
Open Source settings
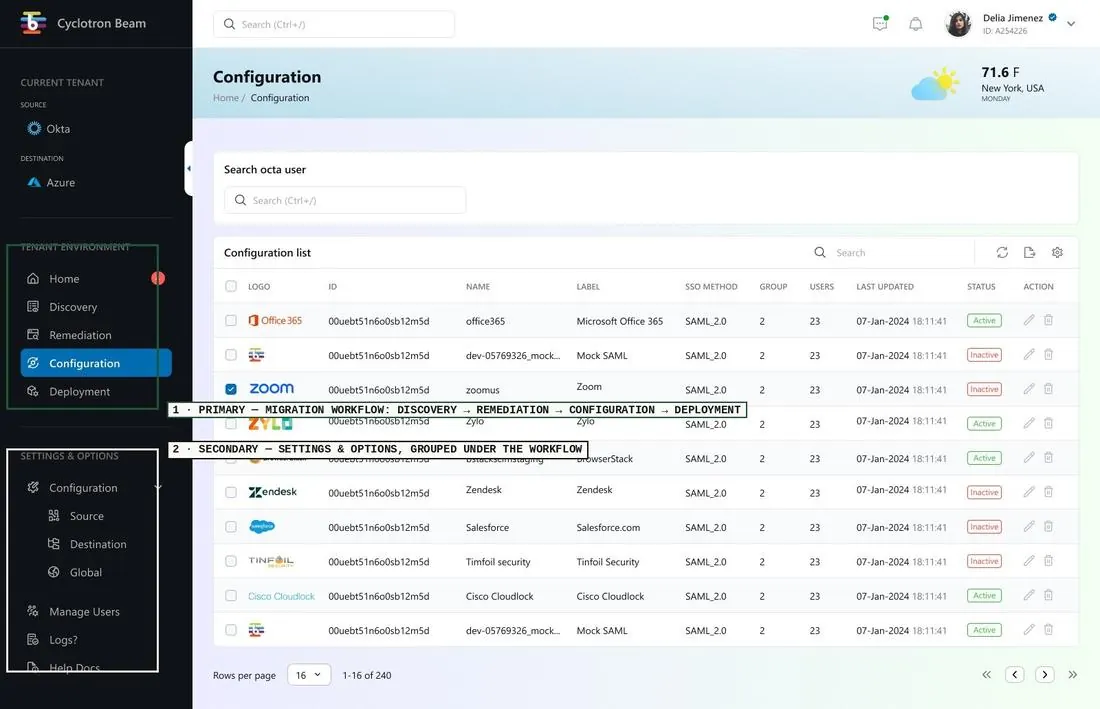pyautogui.click(x=86, y=515)
